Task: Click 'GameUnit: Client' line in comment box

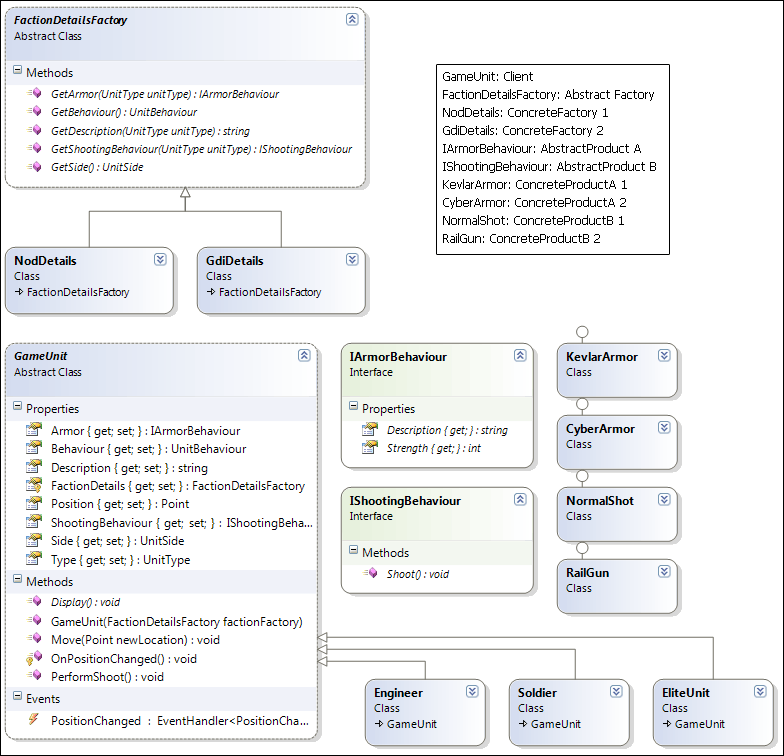Action: [x=488, y=76]
